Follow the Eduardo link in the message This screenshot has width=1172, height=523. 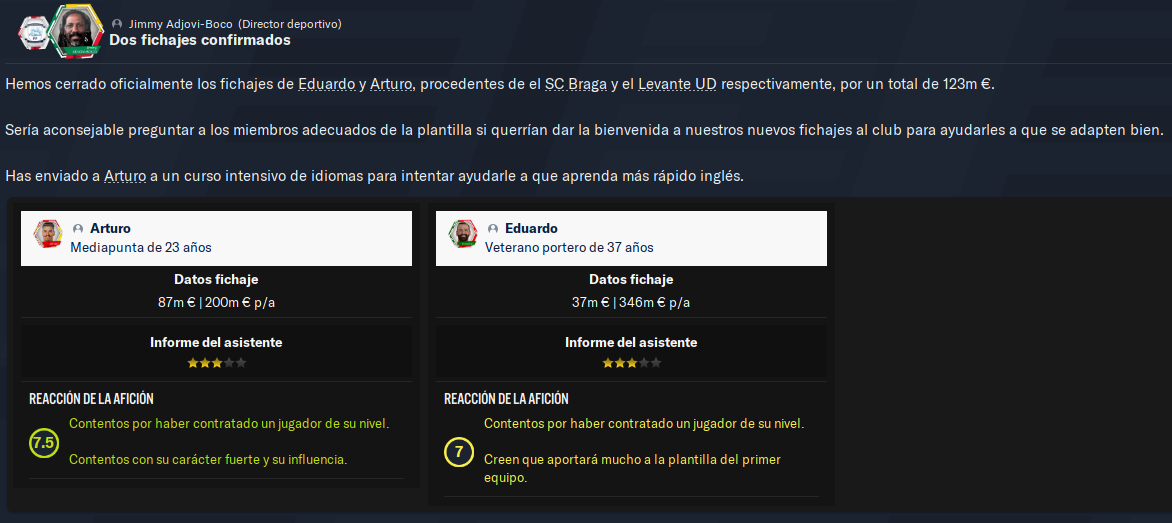point(327,84)
